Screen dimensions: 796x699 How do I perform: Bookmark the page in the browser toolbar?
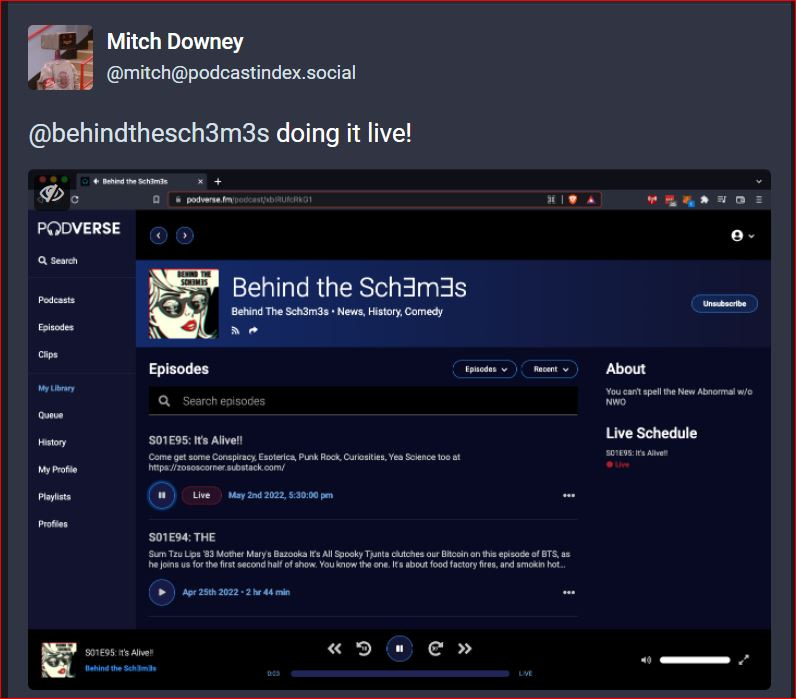pyautogui.click(x=156, y=199)
